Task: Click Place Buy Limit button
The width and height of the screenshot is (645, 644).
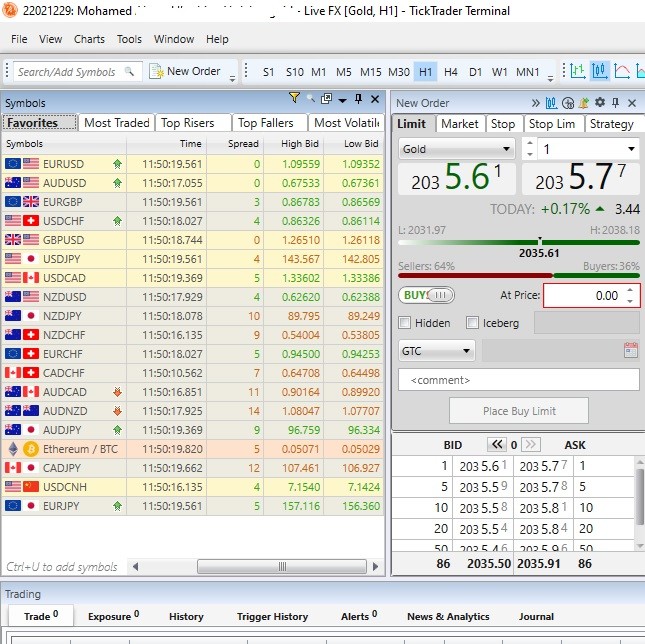Action: point(519,410)
